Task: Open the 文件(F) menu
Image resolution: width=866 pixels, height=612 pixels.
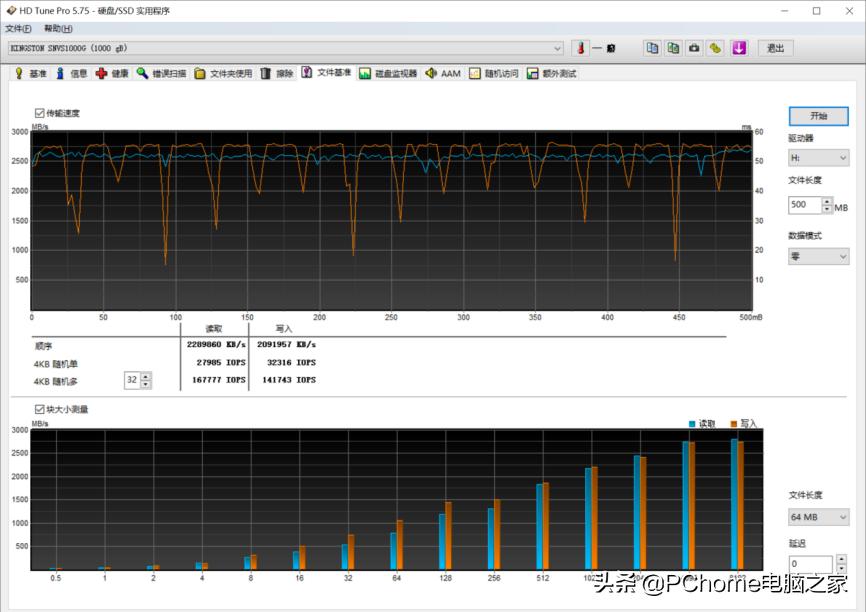Action: [18, 29]
